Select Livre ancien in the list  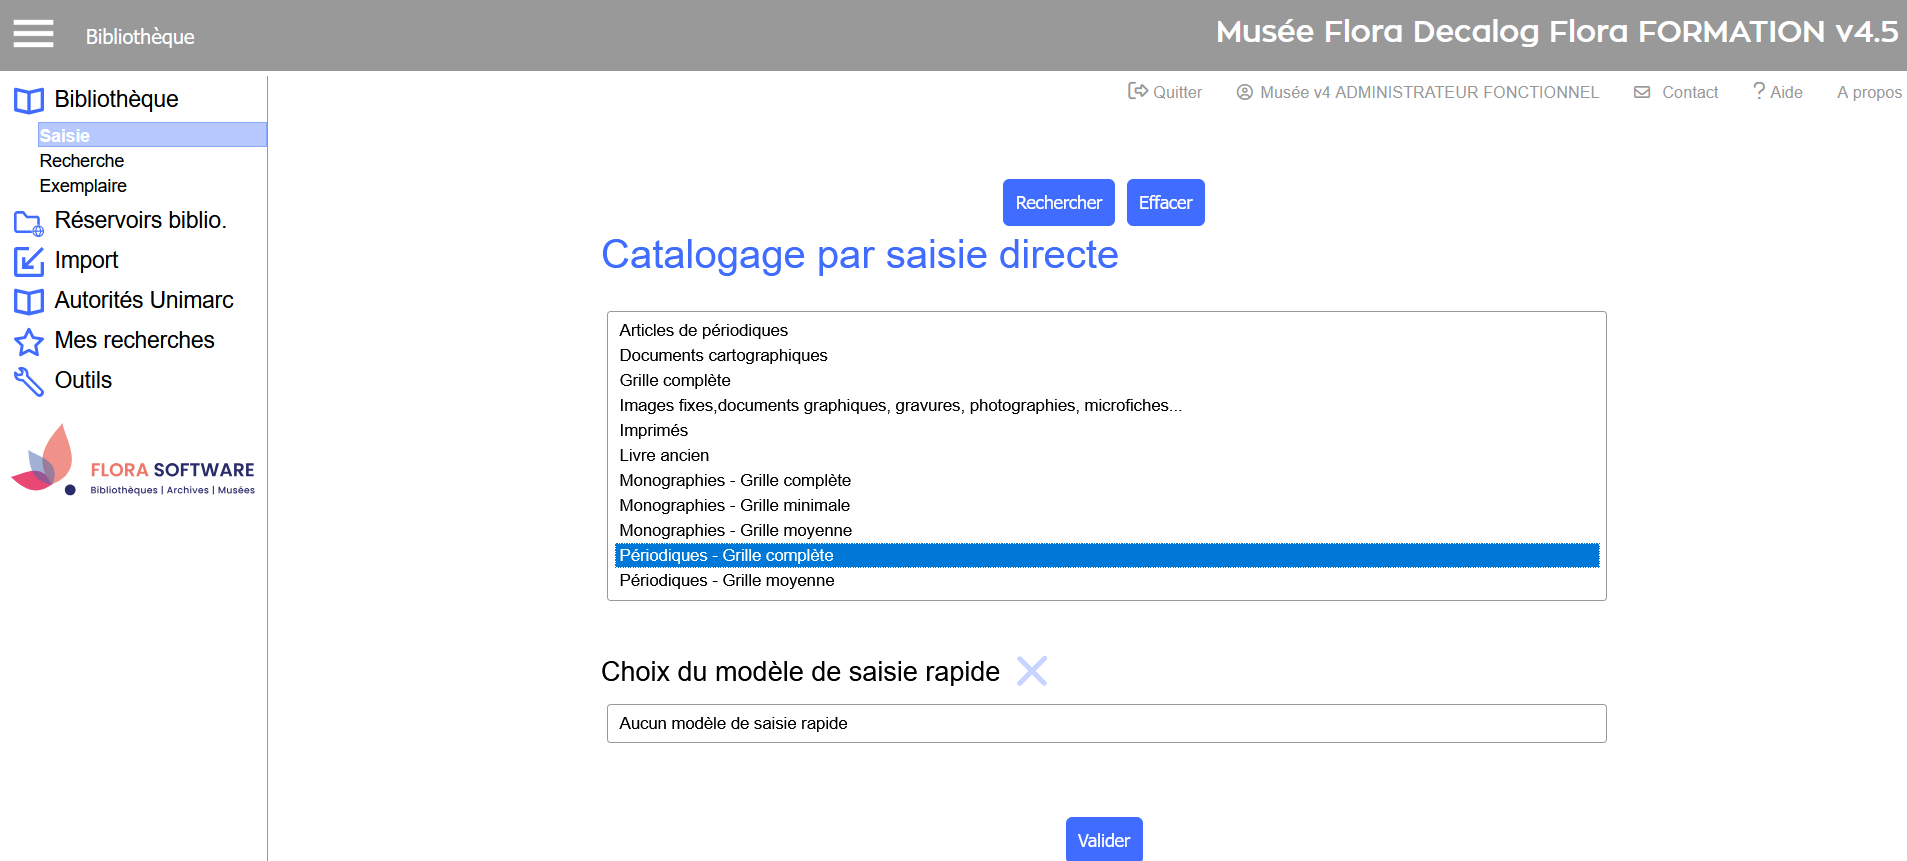tap(664, 455)
